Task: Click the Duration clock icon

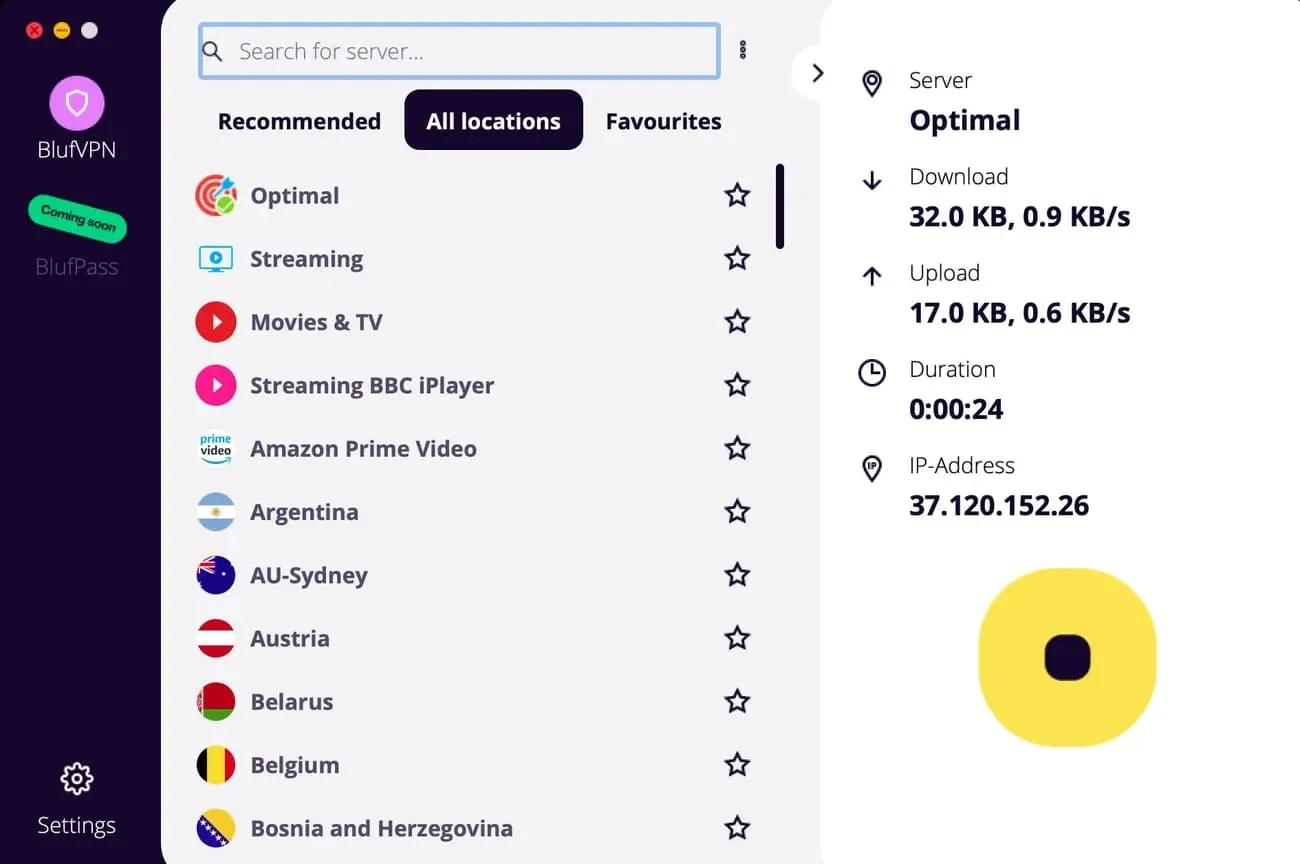Action: tap(872, 373)
